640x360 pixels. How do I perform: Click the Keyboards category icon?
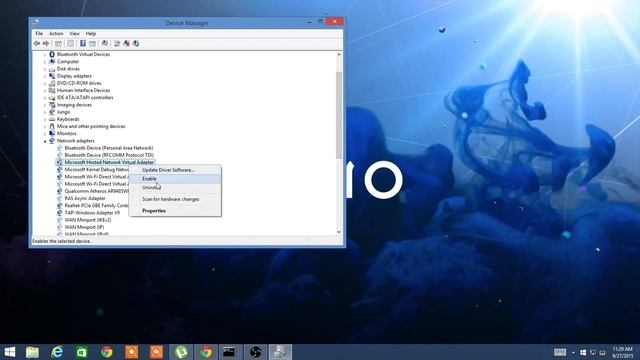(x=52, y=119)
